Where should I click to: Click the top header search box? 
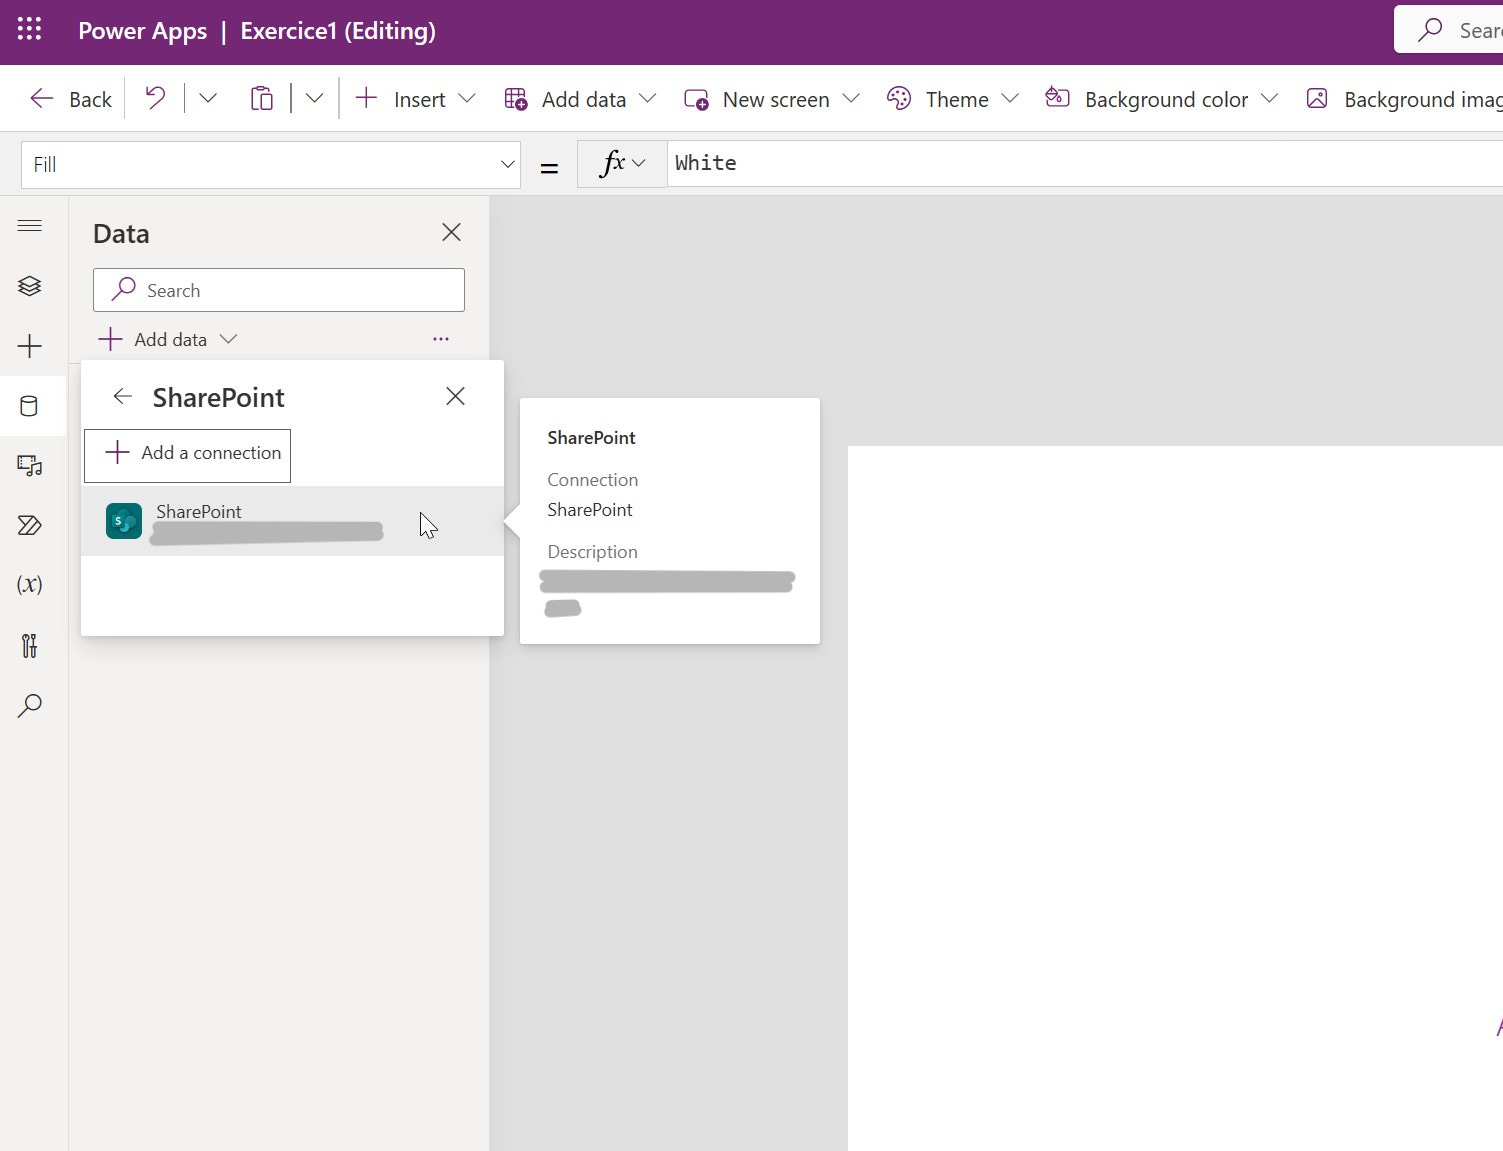click(1450, 30)
